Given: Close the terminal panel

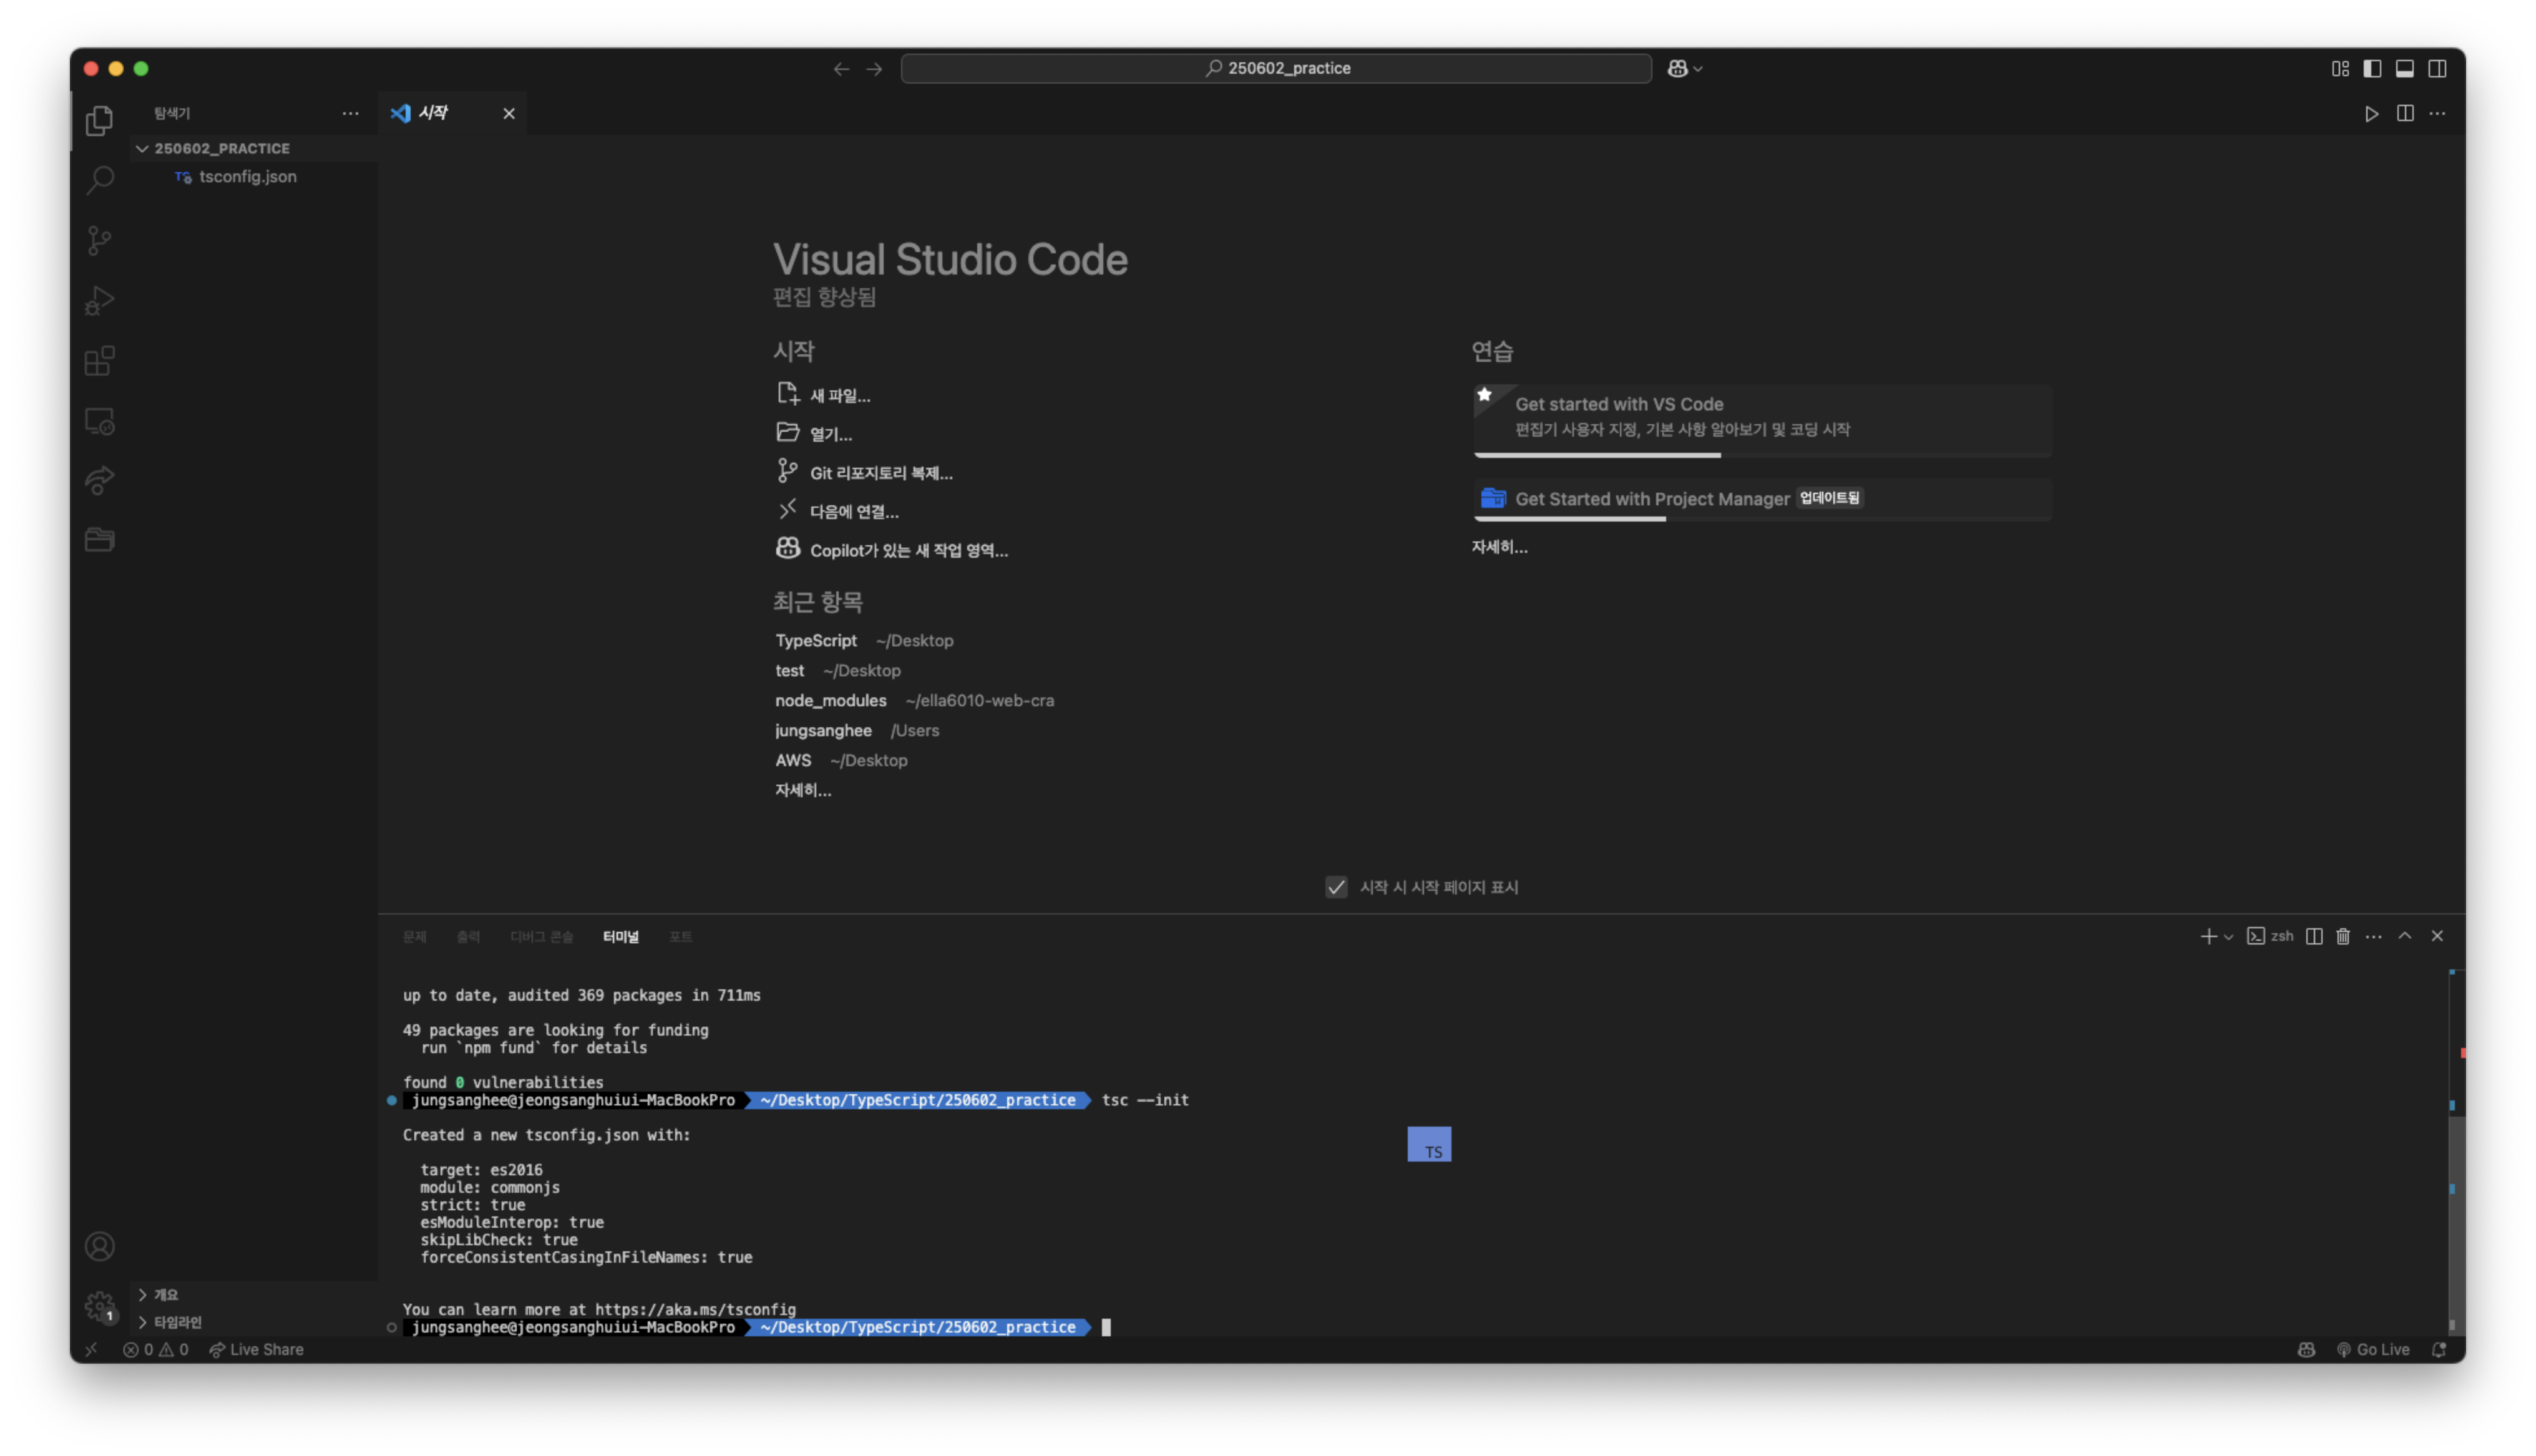Looking at the screenshot, I should (2437, 936).
